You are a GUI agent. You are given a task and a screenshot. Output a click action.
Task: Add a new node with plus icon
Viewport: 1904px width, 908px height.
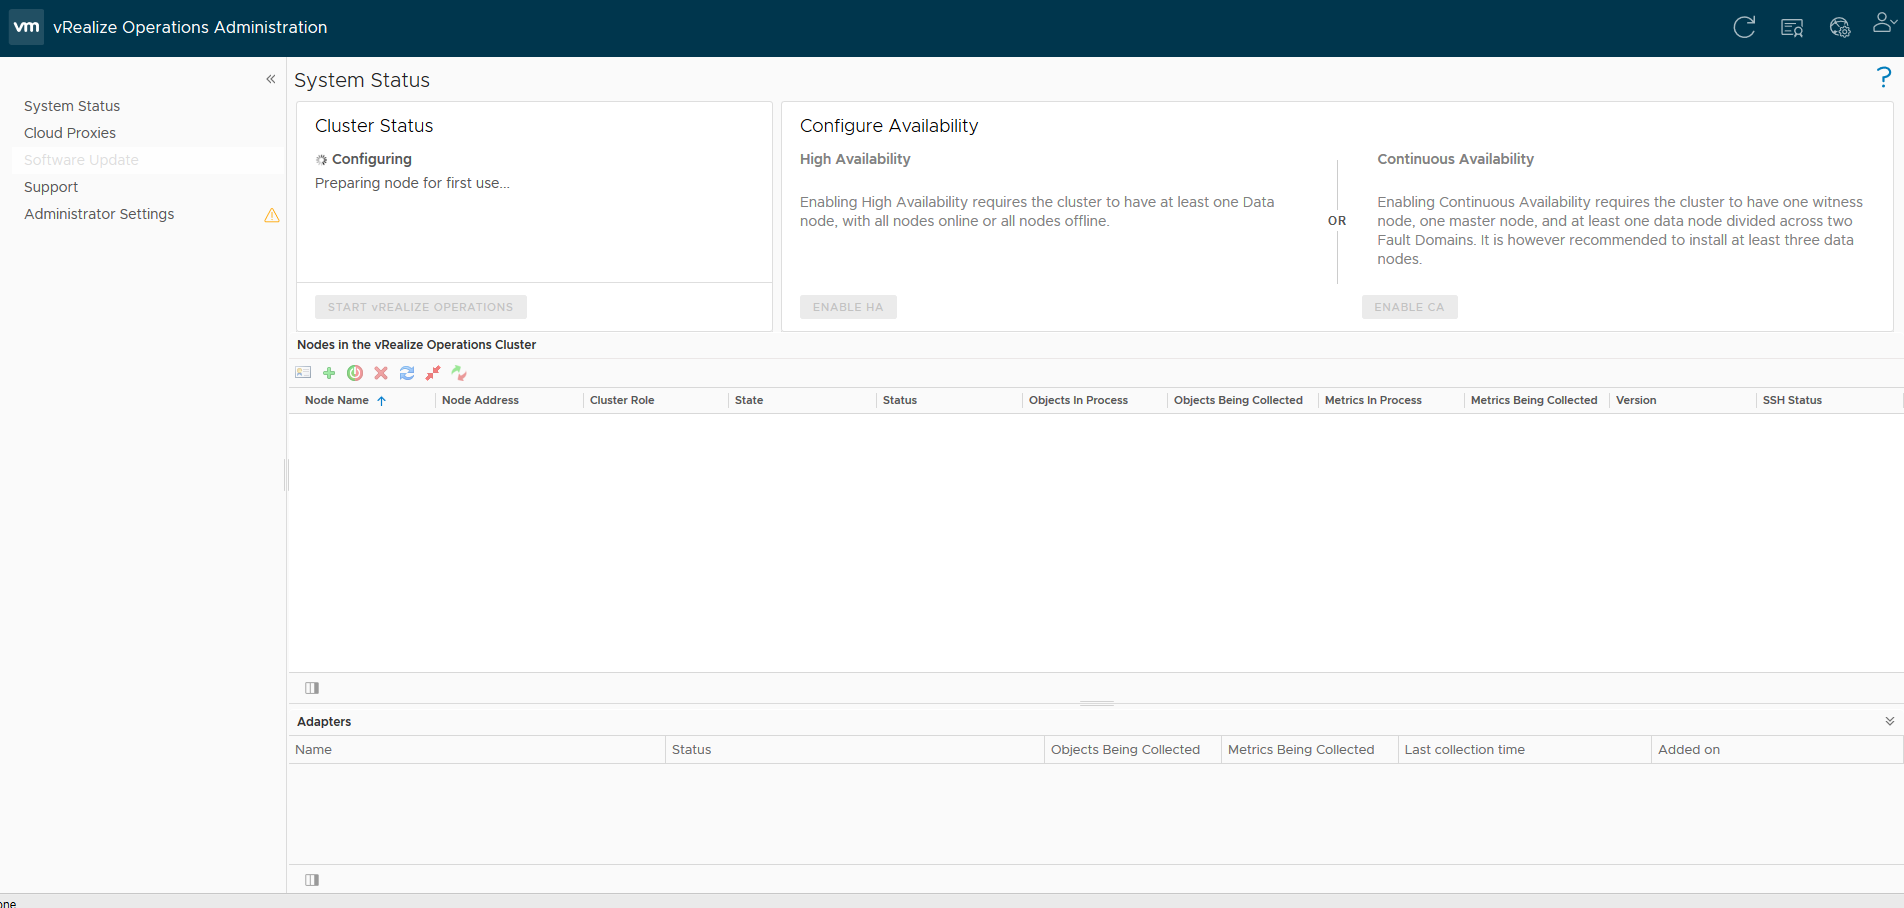coord(329,373)
